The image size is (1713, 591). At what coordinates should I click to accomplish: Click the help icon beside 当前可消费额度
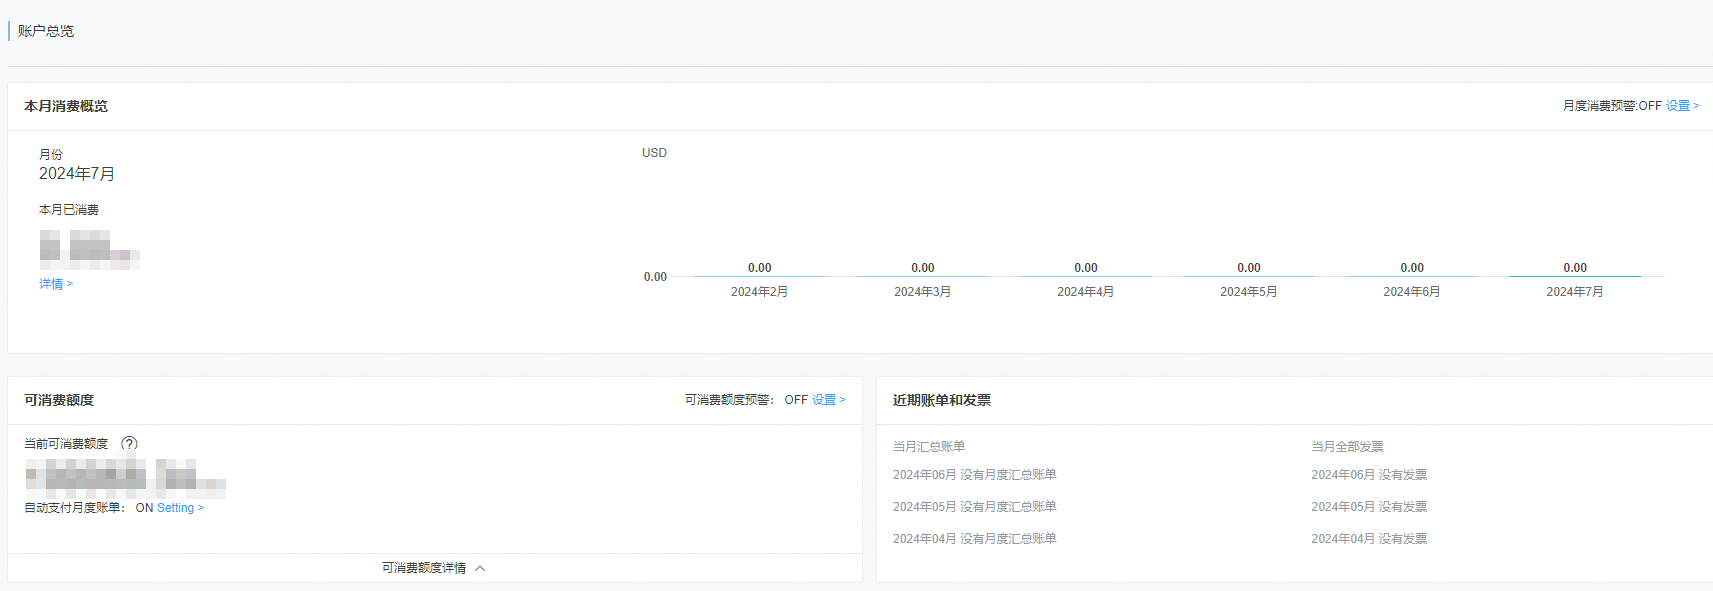tap(129, 444)
